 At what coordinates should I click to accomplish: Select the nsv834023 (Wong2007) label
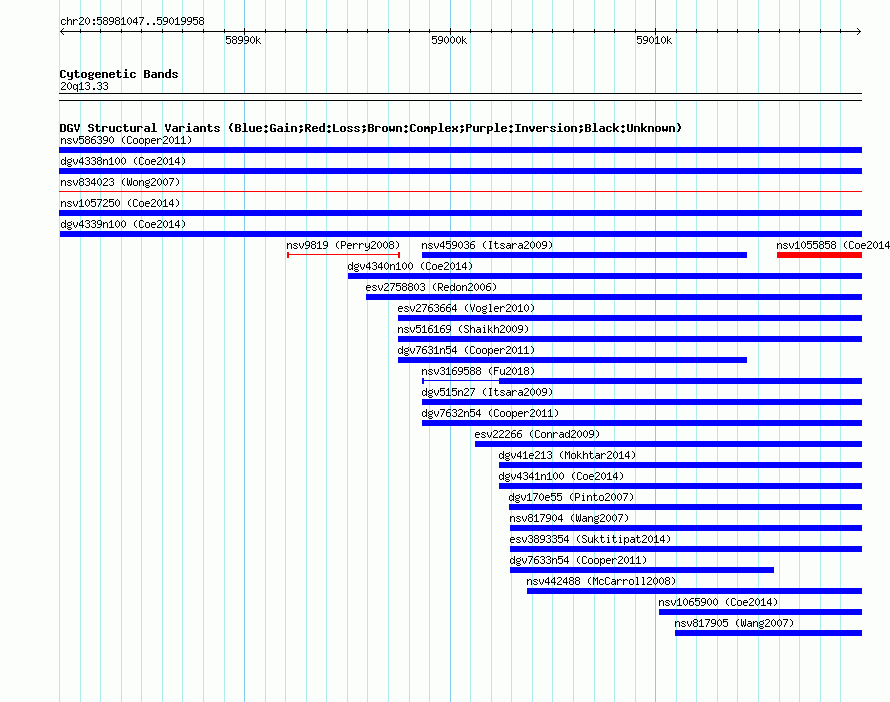click(120, 182)
